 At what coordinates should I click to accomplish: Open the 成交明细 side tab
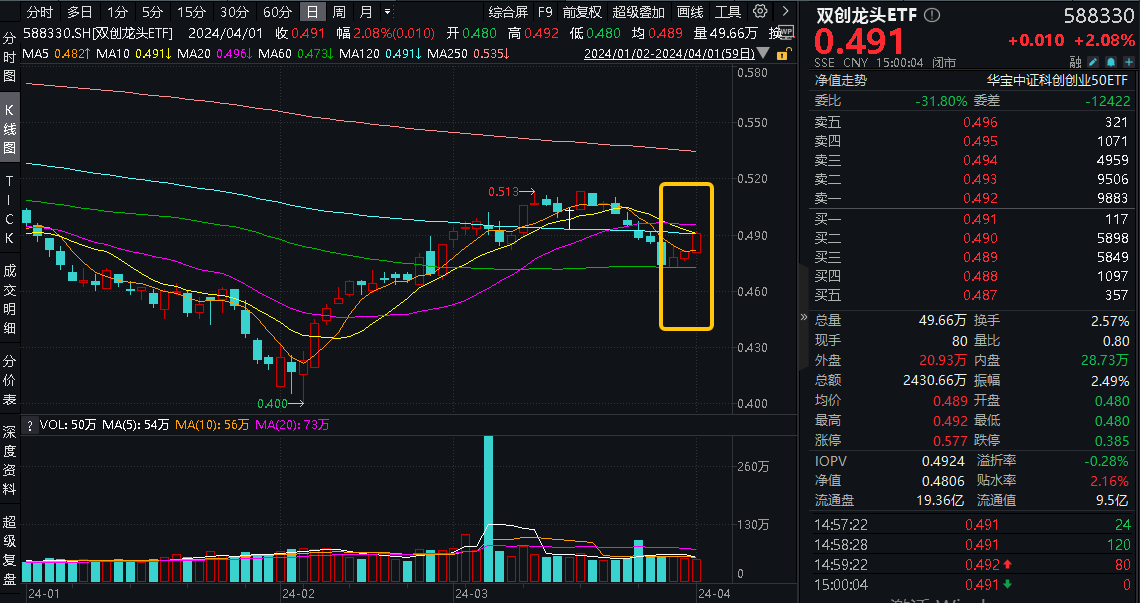(x=10, y=298)
